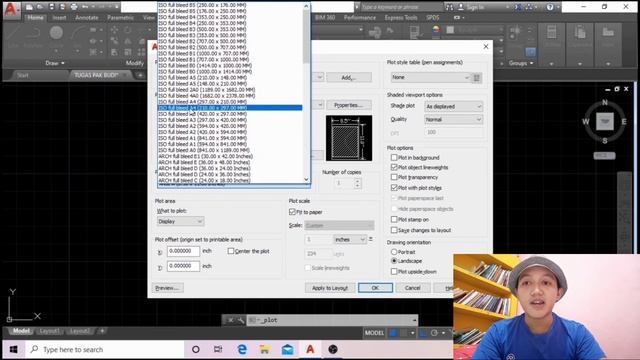This screenshot has height=360, width=640.
Task: Open File Explorer from the taskbar
Action: pos(264,349)
